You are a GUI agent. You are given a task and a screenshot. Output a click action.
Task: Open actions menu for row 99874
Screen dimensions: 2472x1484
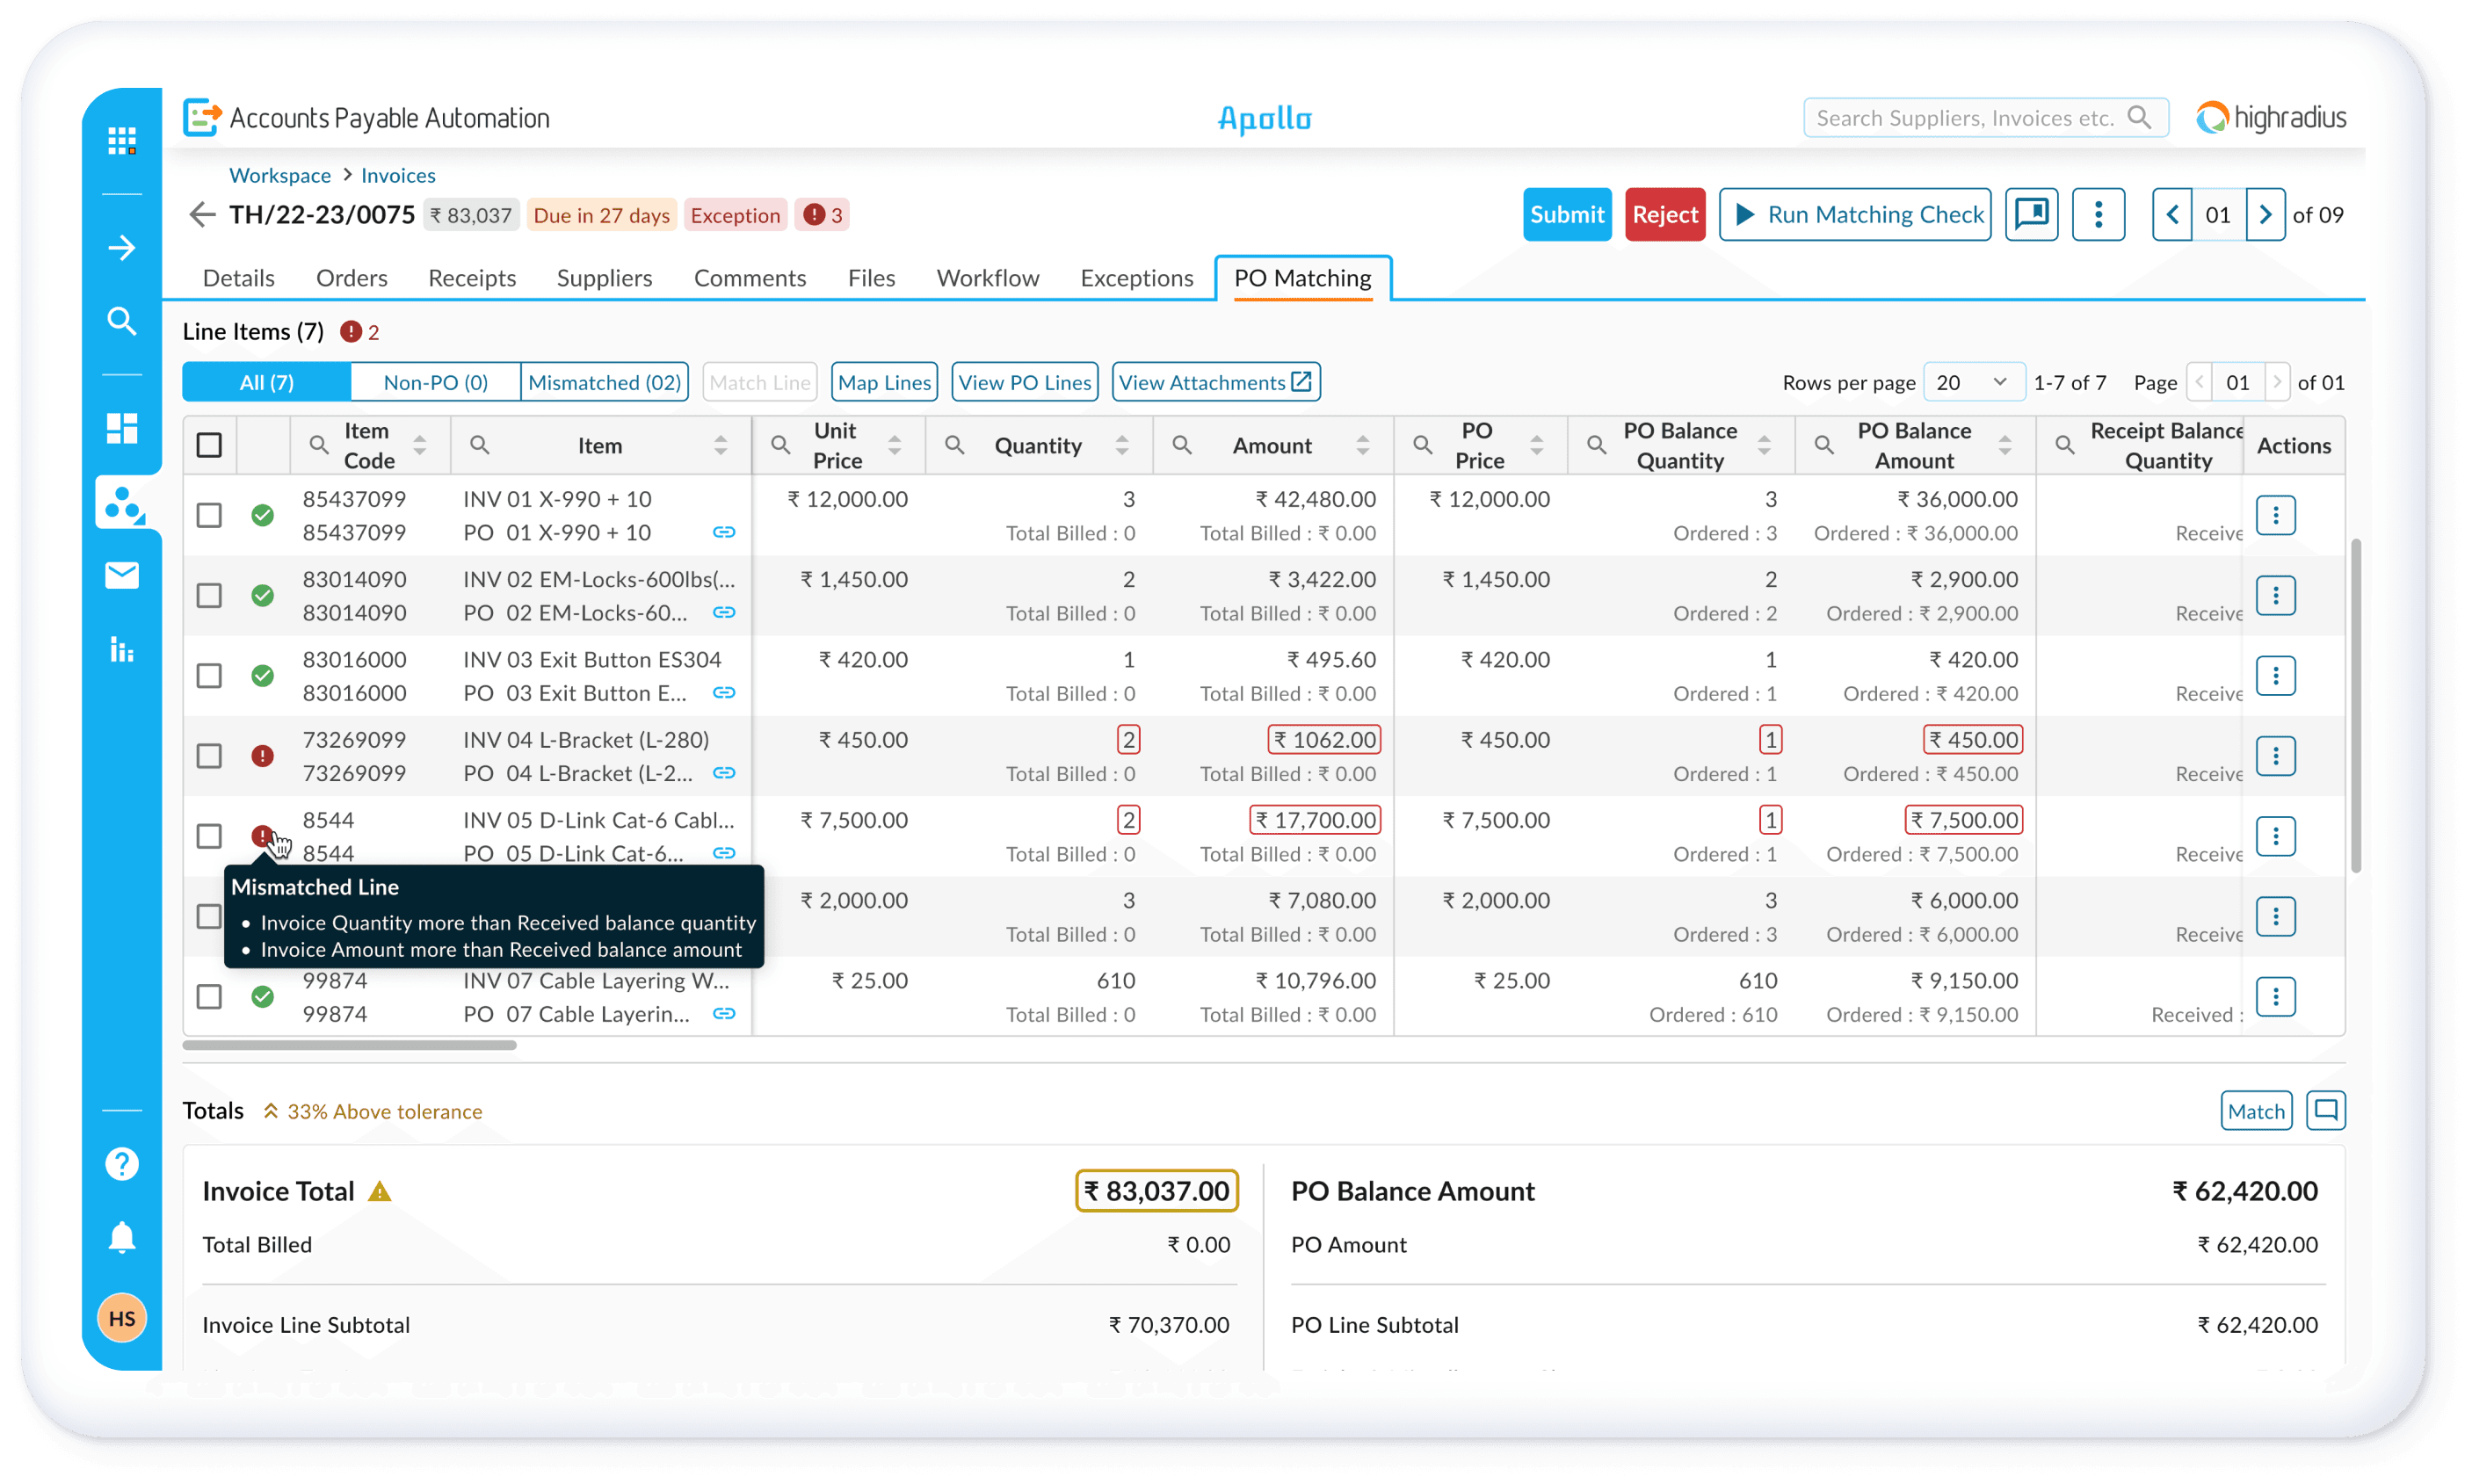tap(2275, 997)
